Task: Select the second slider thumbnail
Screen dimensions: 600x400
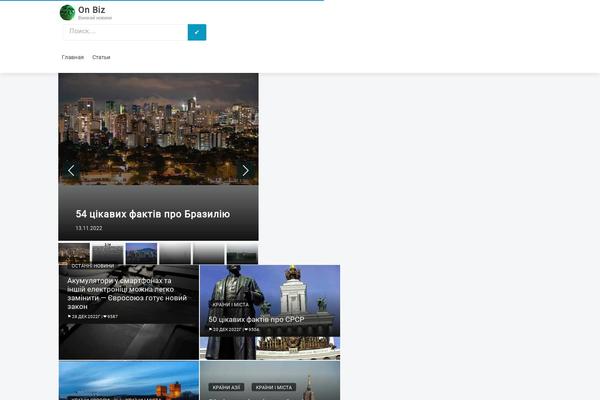Action: click(x=108, y=253)
